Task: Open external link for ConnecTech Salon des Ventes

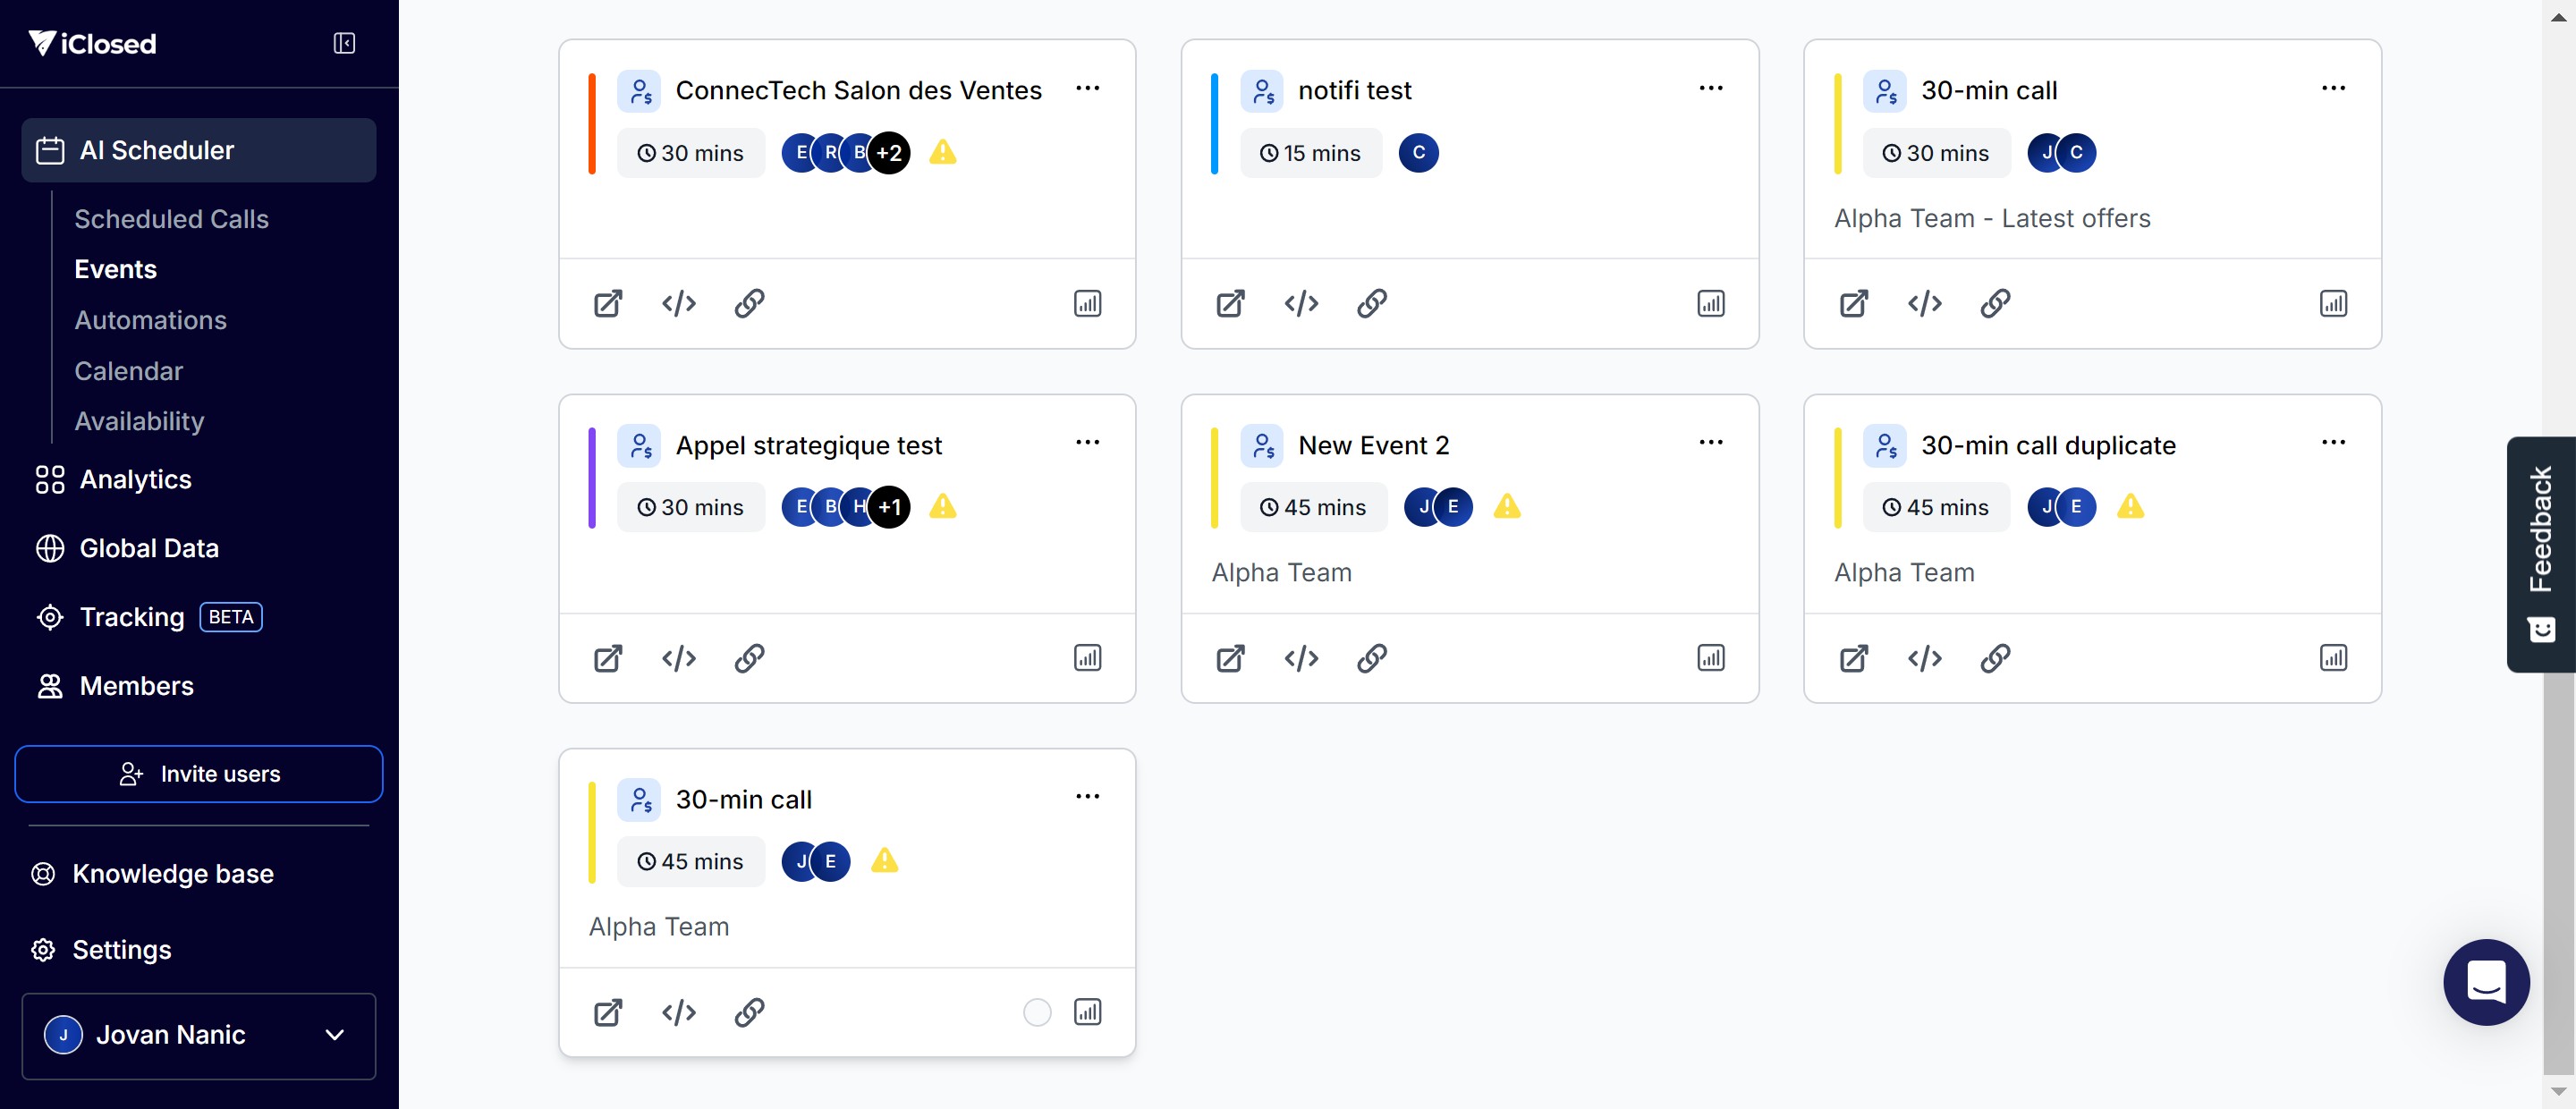Action: (x=608, y=303)
